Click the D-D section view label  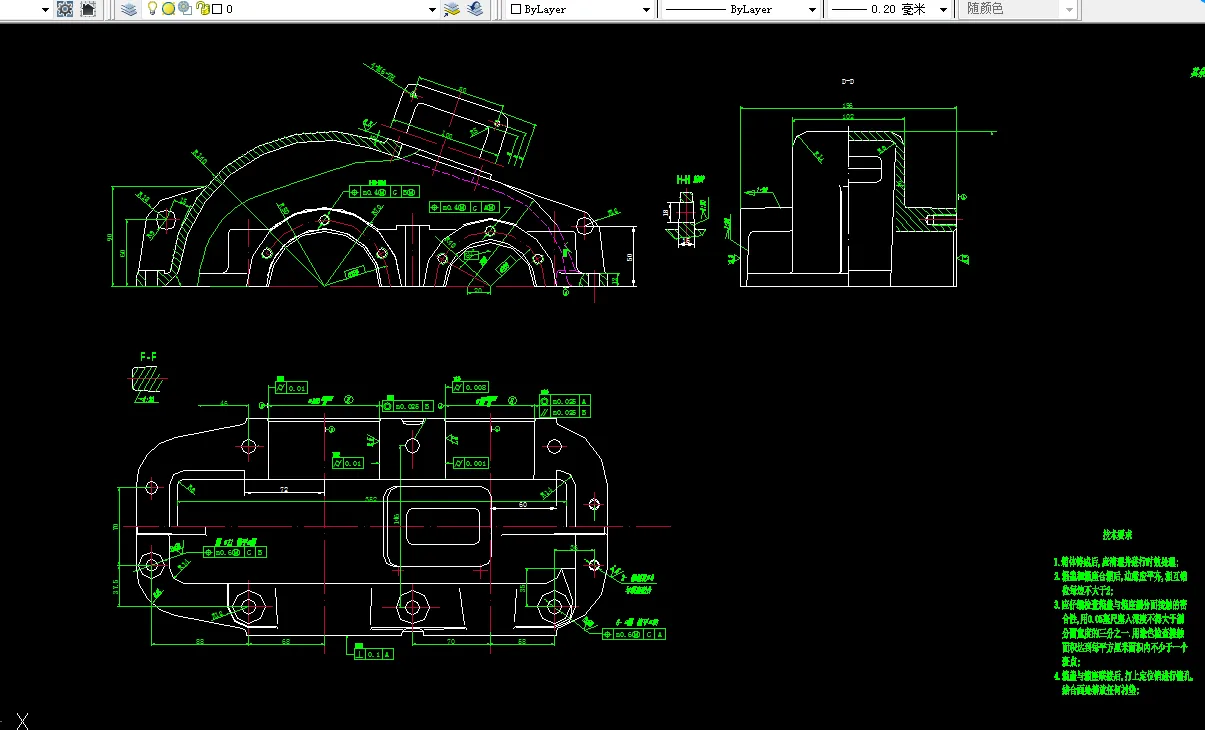tap(847, 80)
